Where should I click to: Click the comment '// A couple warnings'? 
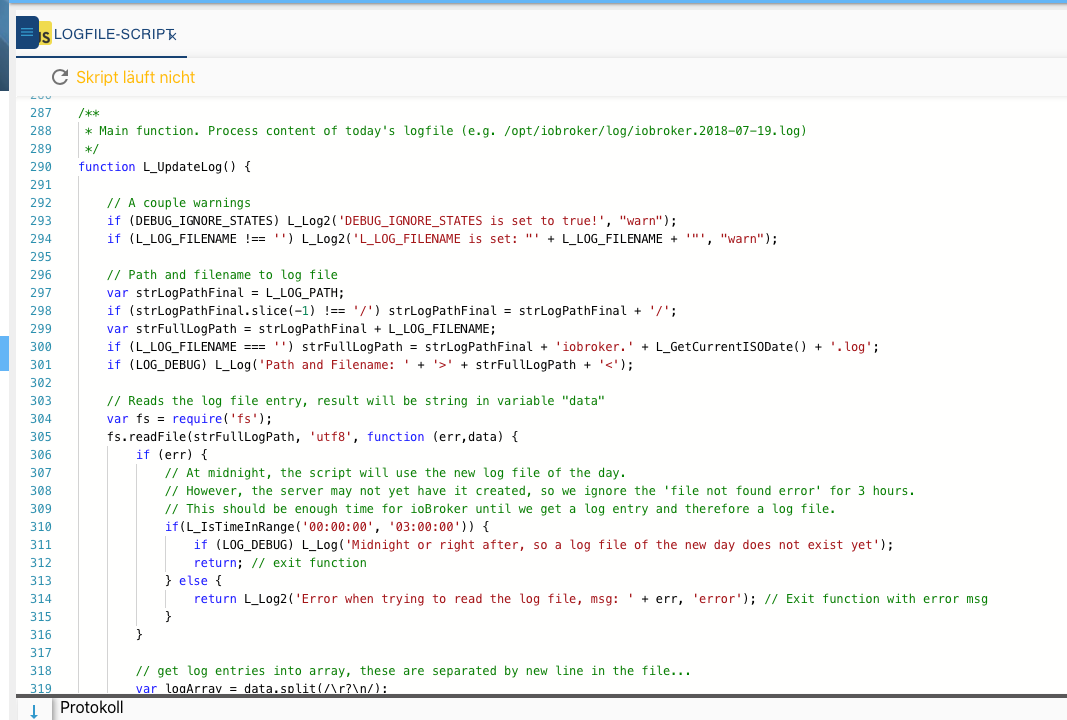pos(178,203)
